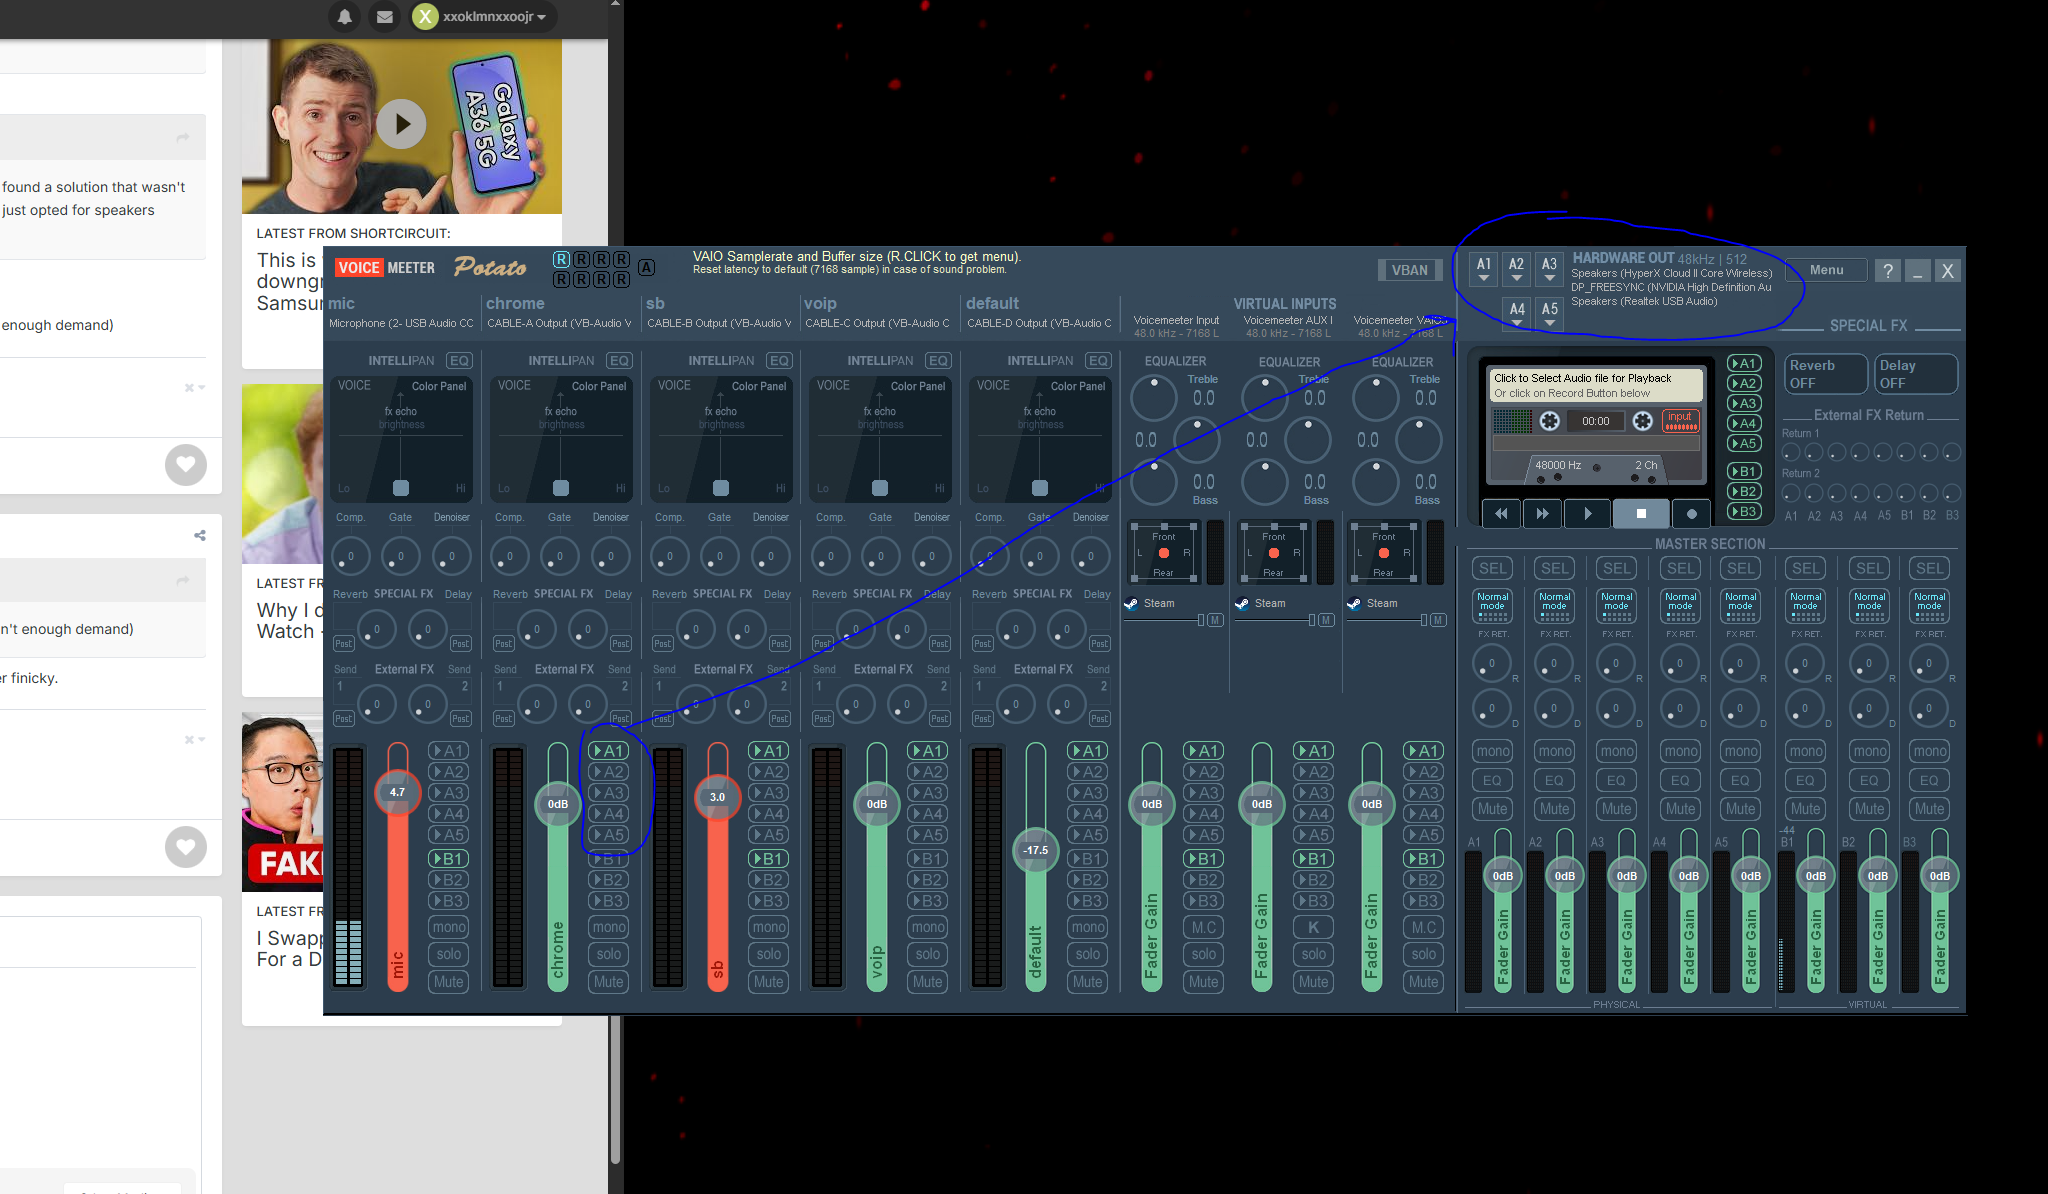Click the mic strip Gate knob

click(401, 556)
